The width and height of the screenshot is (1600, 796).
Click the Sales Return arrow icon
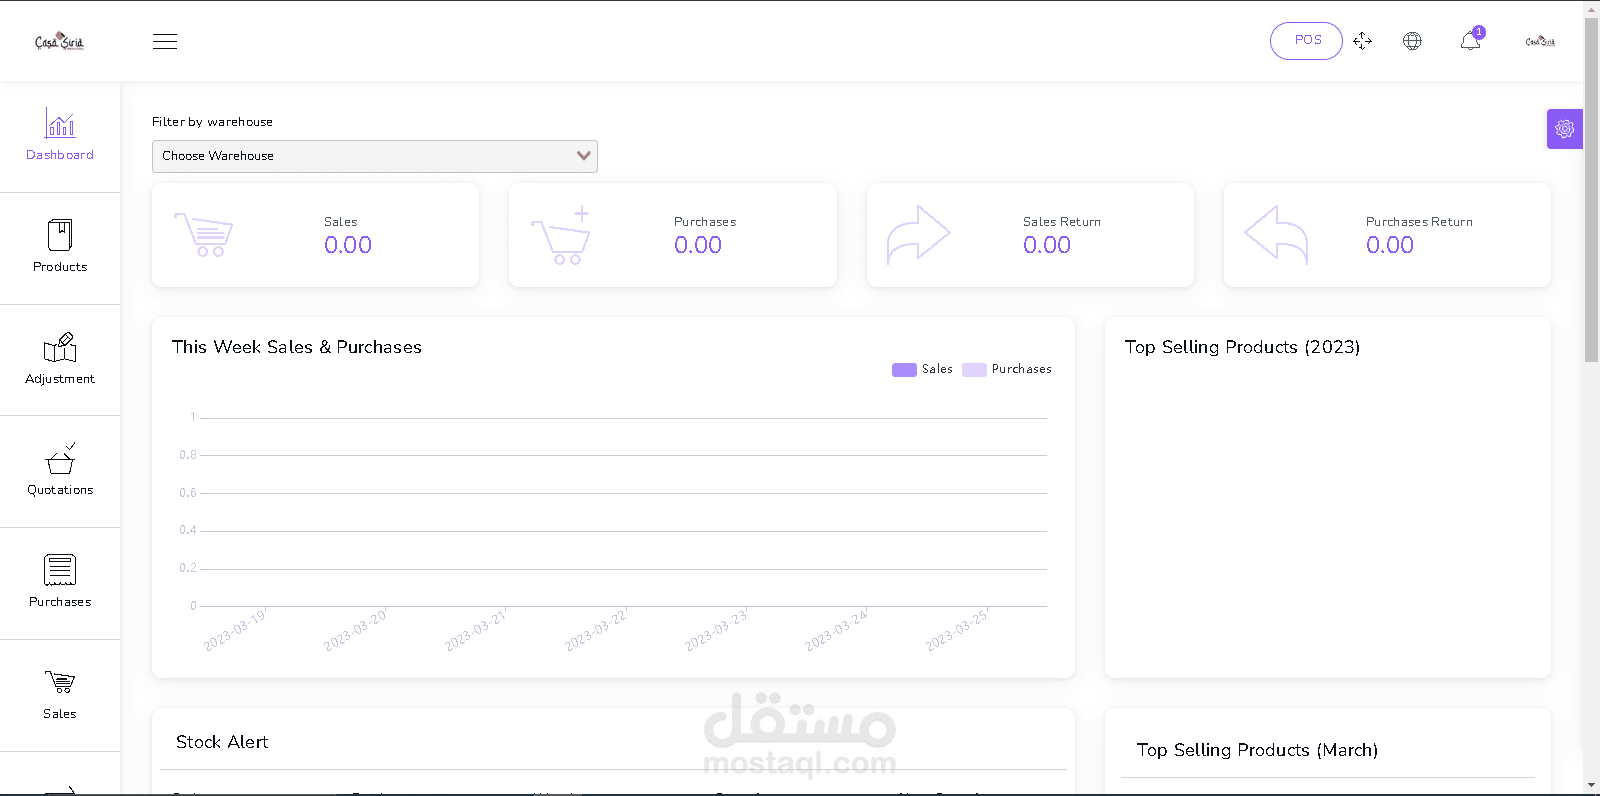coord(918,234)
